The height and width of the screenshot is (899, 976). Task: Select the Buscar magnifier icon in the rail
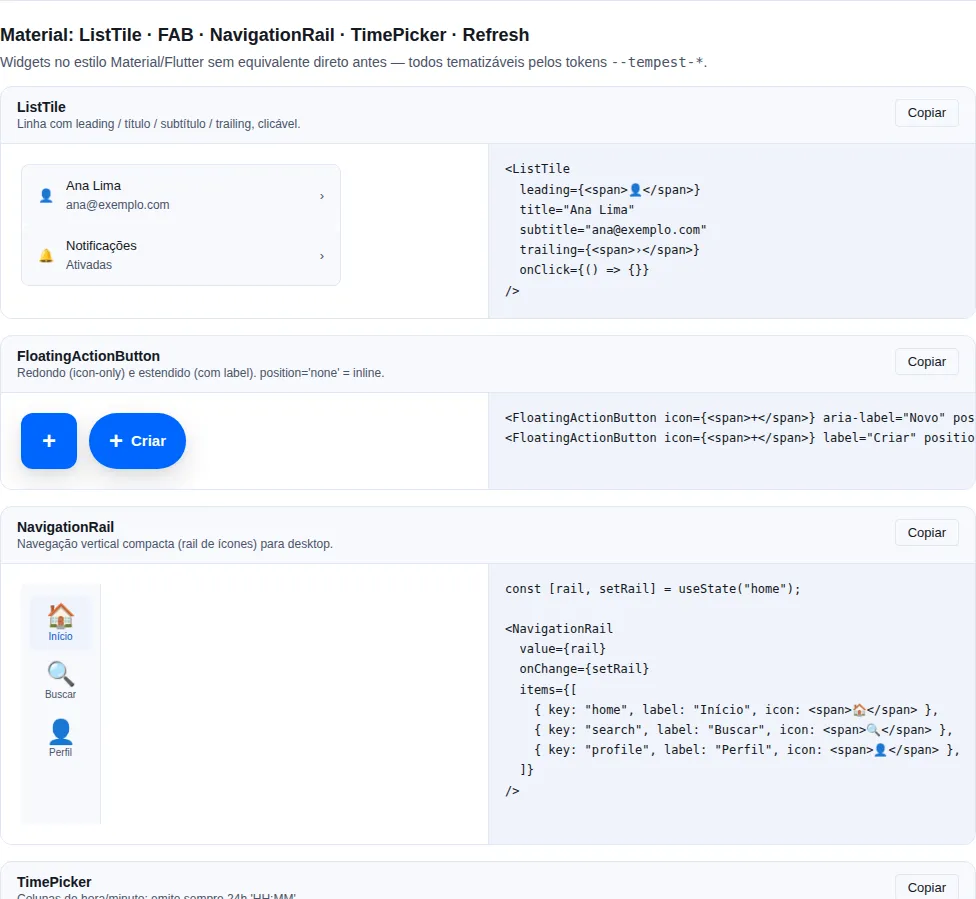60,674
